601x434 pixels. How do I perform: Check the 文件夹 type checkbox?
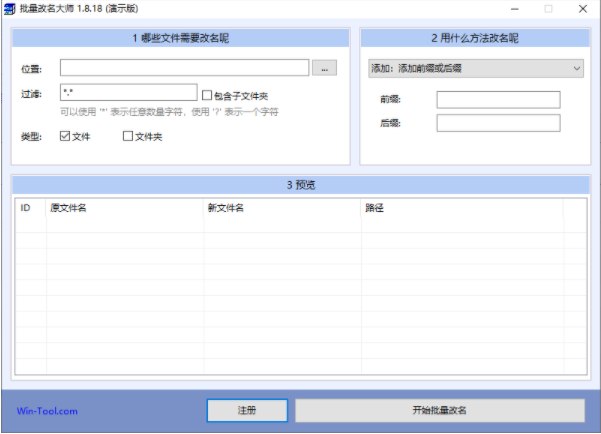128,136
